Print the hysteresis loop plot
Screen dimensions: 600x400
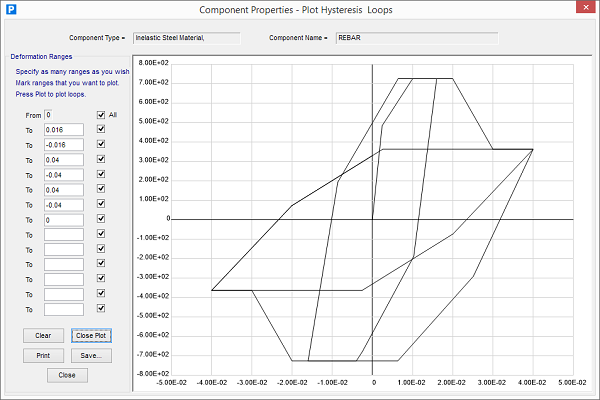(43, 355)
